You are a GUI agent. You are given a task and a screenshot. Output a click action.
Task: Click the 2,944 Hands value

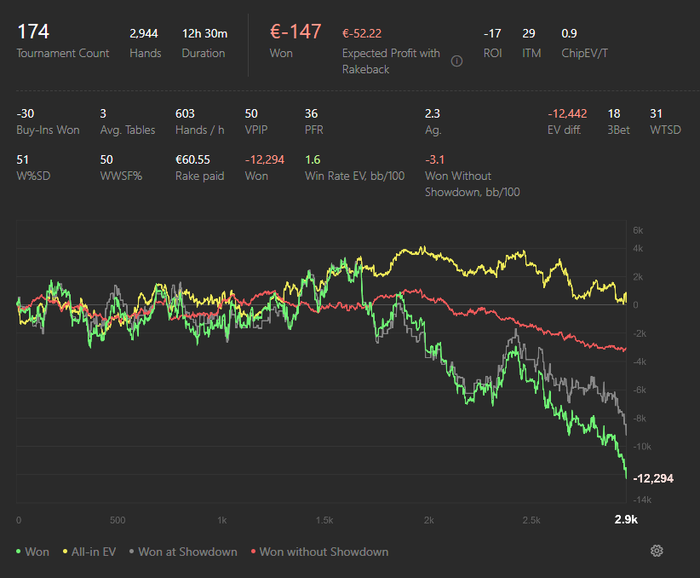tap(144, 33)
